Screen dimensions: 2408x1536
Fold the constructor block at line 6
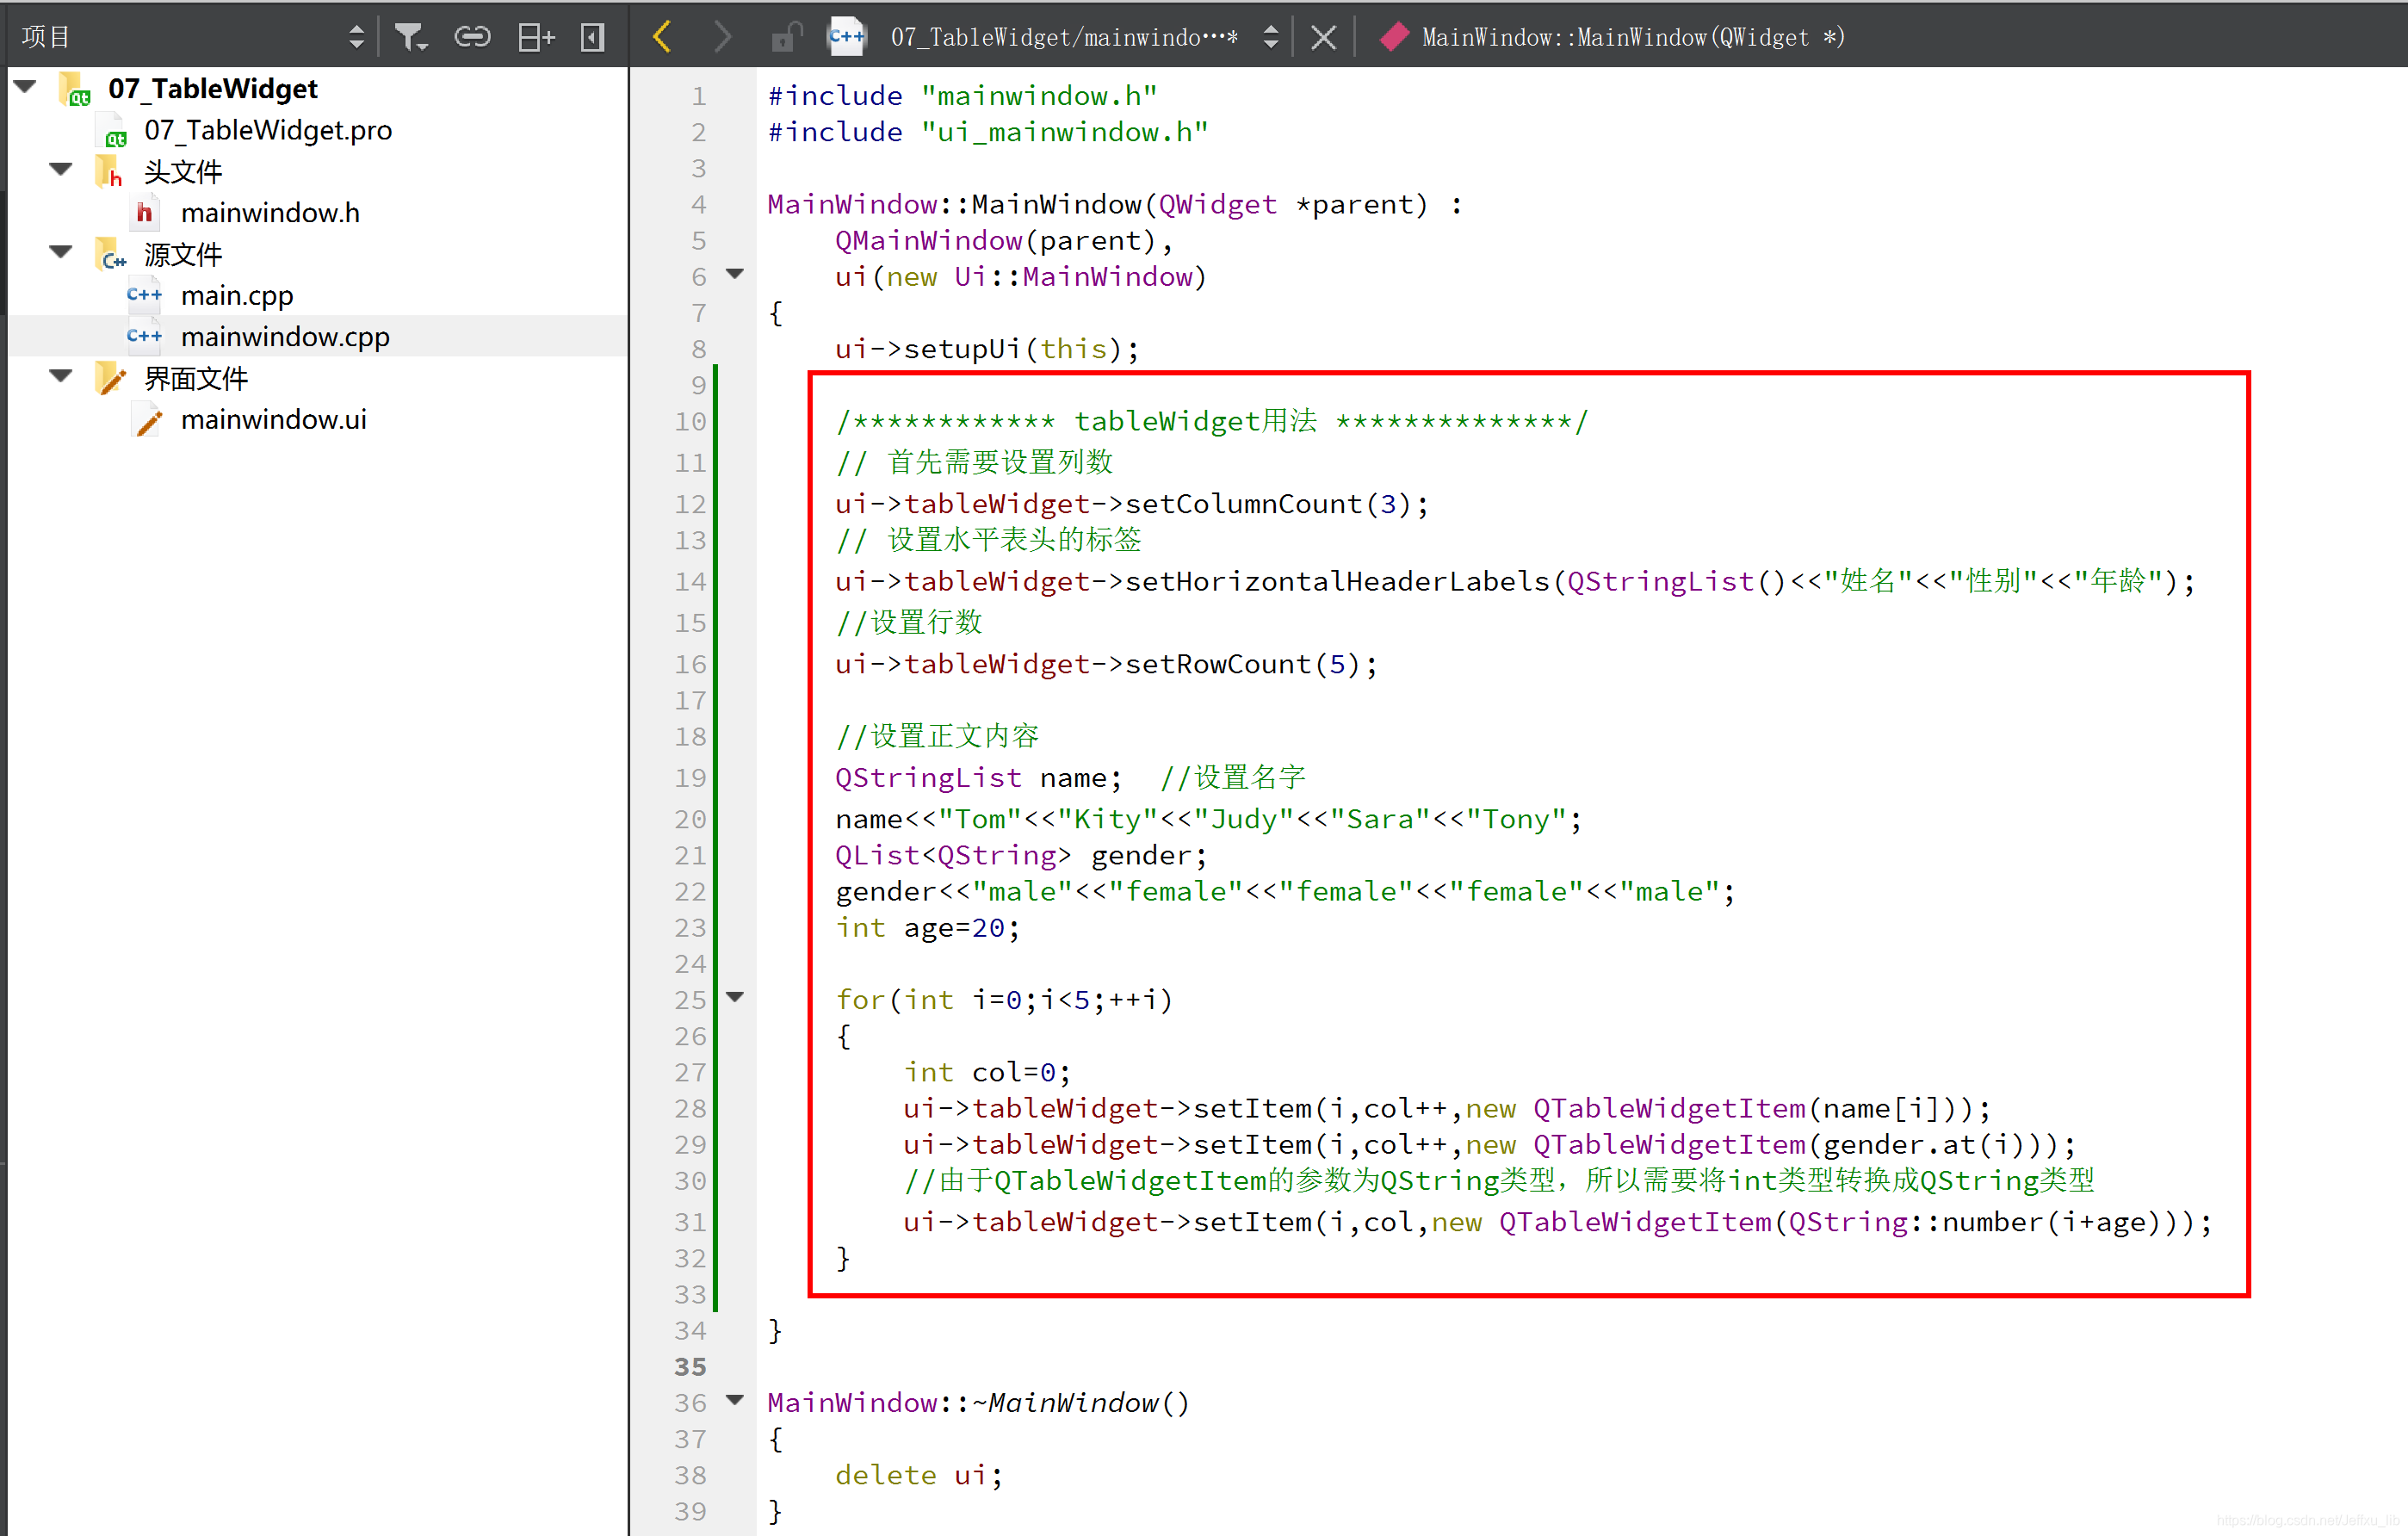(735, 274)
